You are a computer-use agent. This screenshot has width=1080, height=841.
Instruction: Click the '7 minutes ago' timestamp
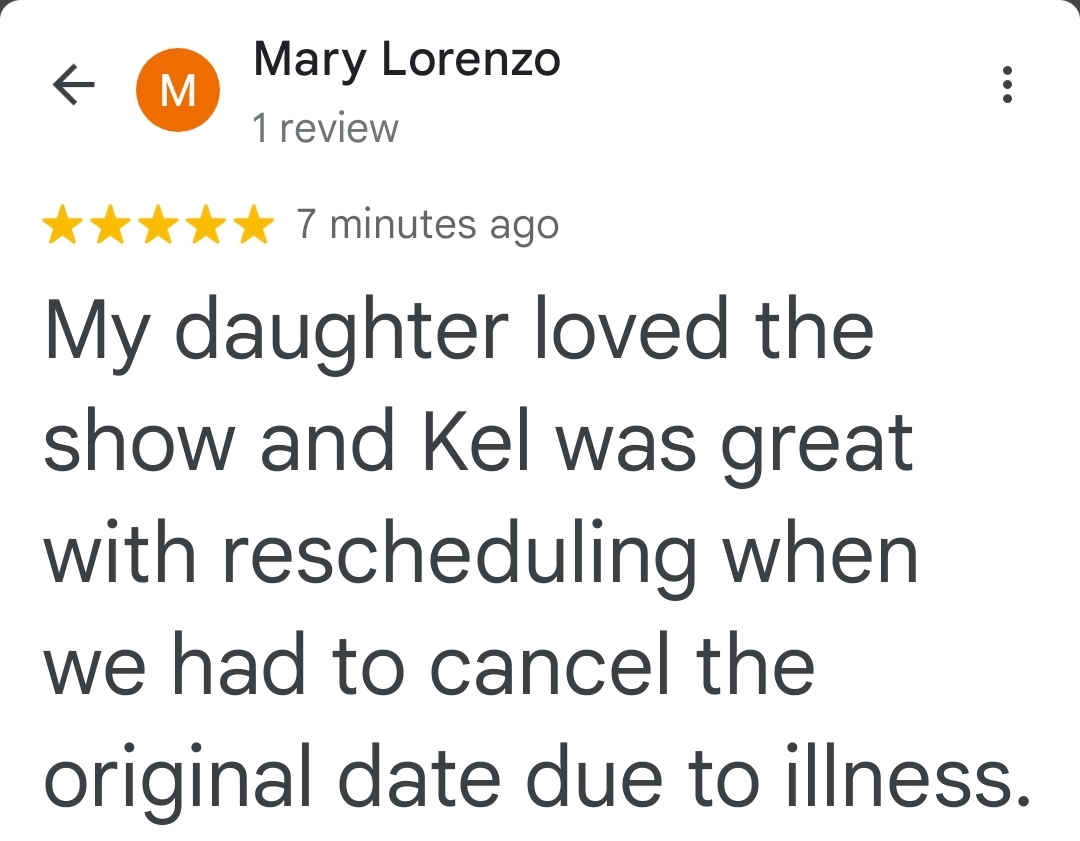coord(428,225)
